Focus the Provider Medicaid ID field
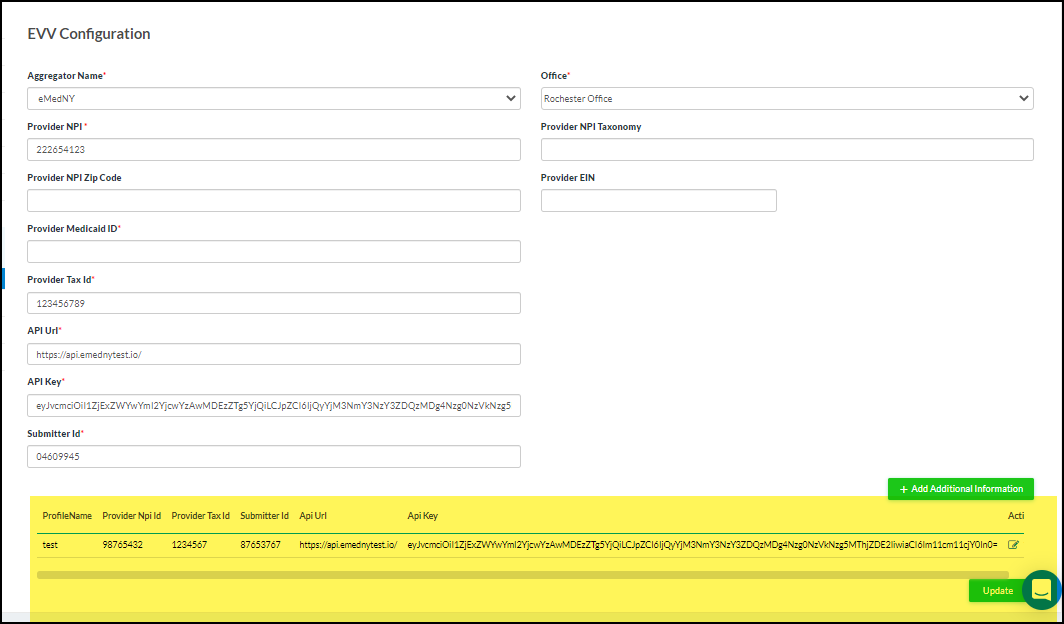The width and height of the screenshot is (1064, 624). pyautogui.click(x=273, y=251)
